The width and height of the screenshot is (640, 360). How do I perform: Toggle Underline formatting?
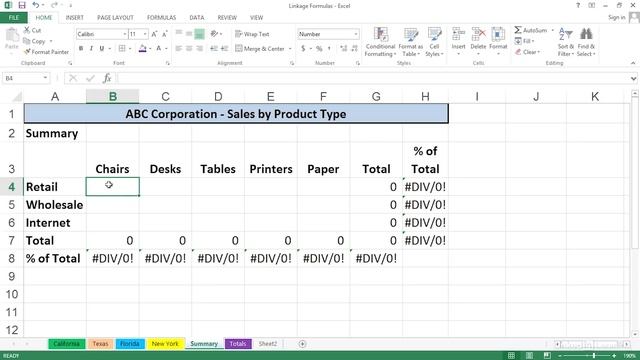point(102,49)
